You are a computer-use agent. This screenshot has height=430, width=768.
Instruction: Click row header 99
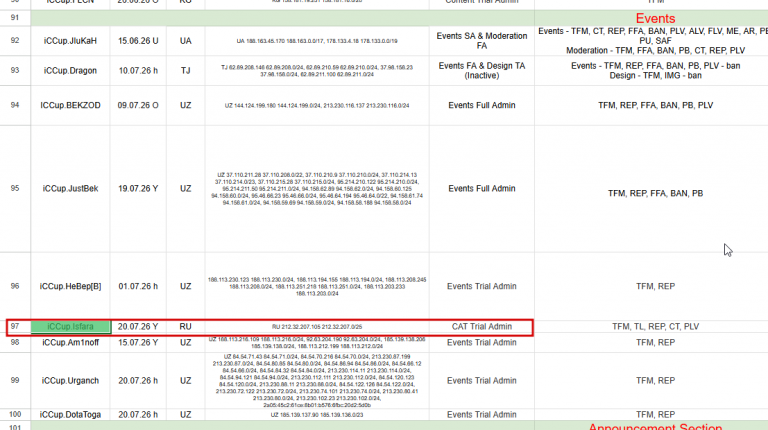15,381
